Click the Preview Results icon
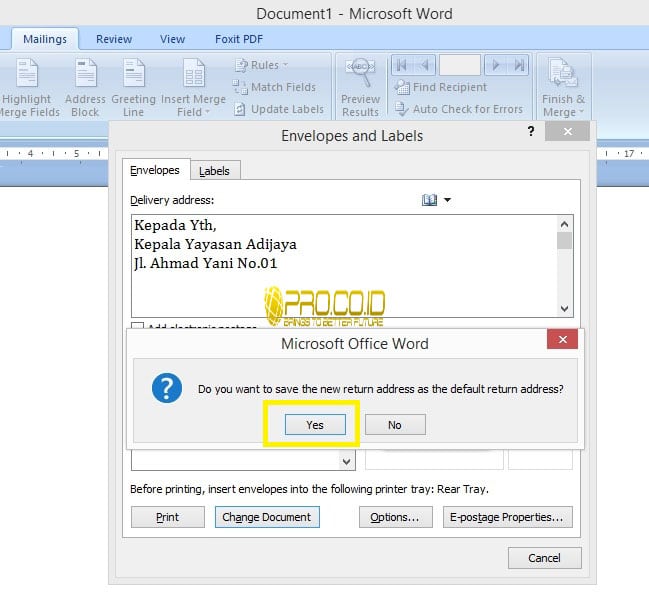Screen dimensions: 649x610 [361, 73]
